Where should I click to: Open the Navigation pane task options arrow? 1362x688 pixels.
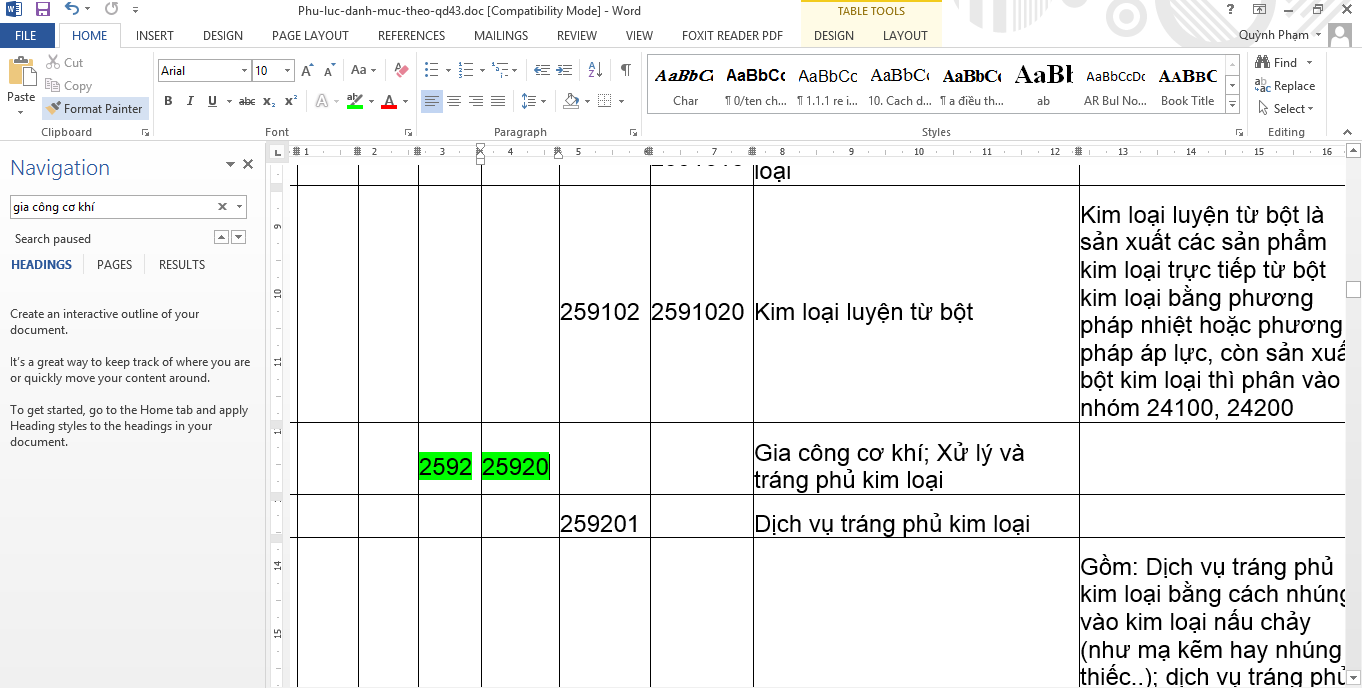(230, 165)
